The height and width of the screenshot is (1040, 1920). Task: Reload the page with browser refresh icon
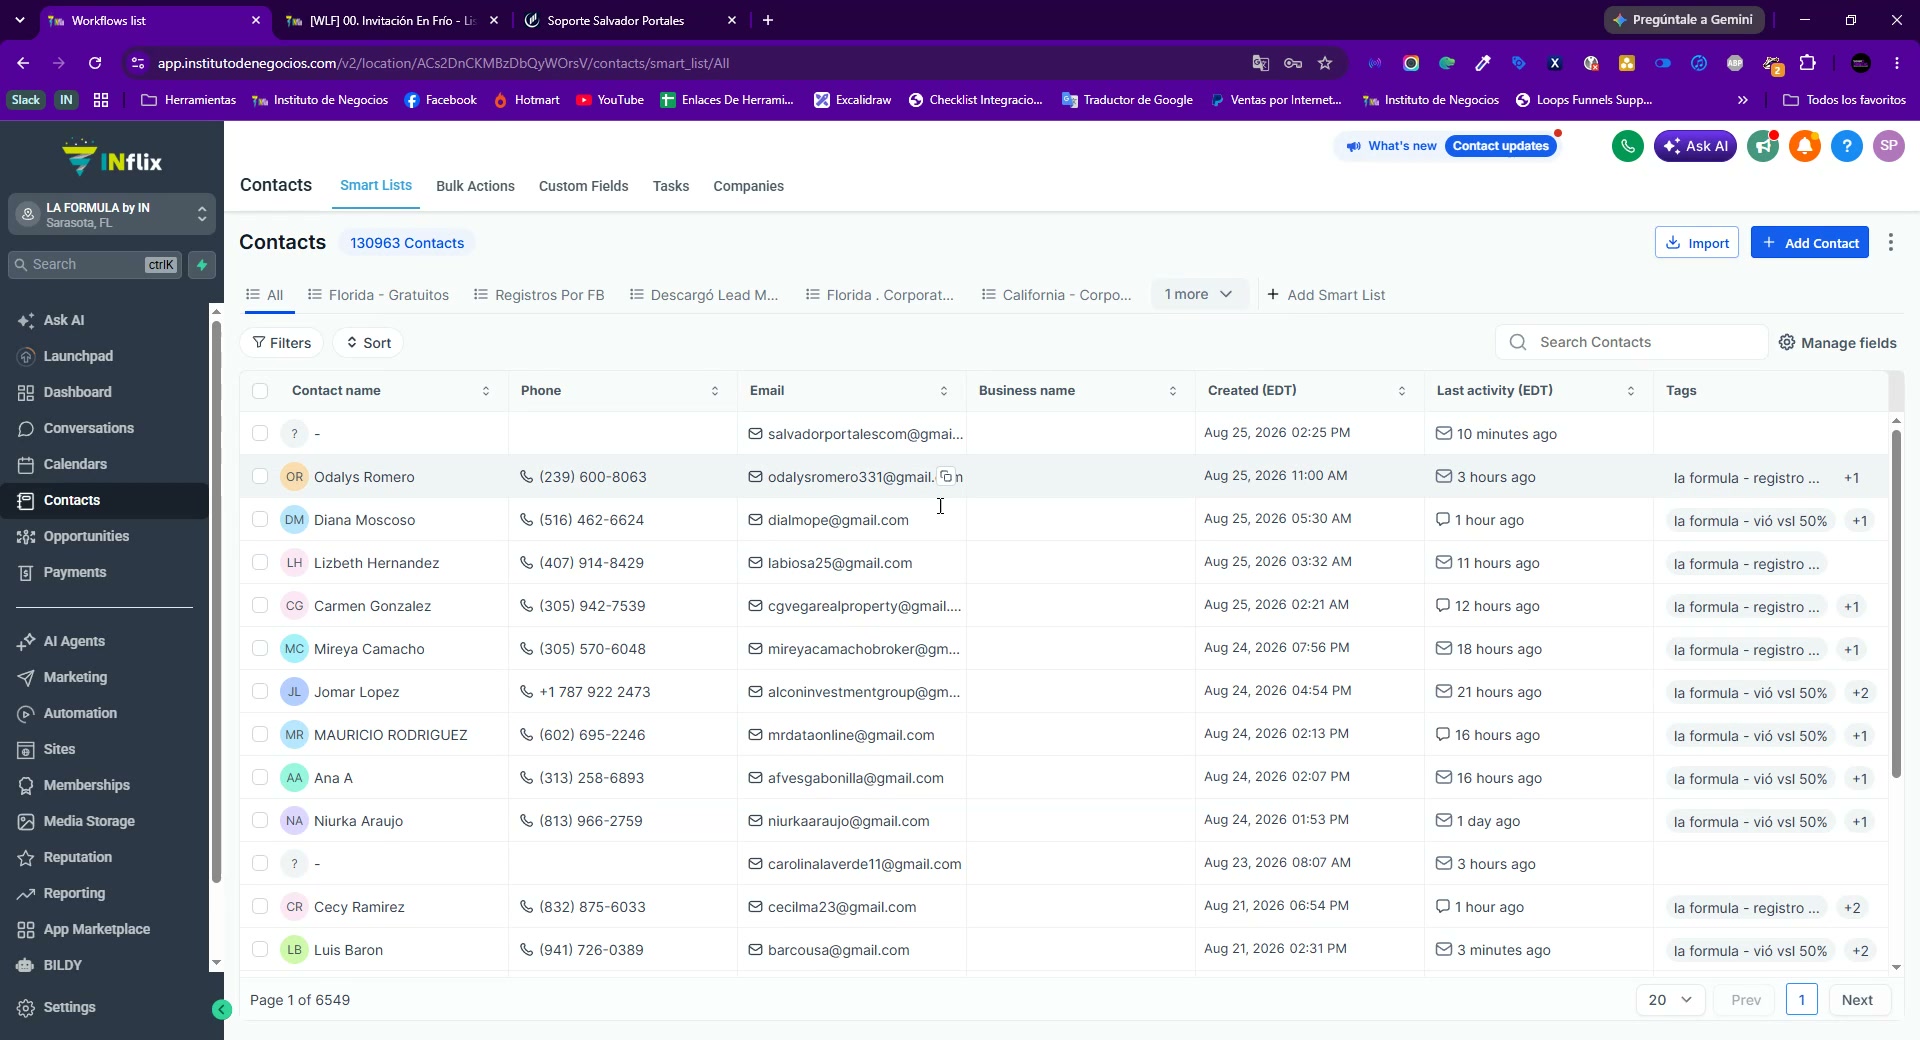pos(95,63)
